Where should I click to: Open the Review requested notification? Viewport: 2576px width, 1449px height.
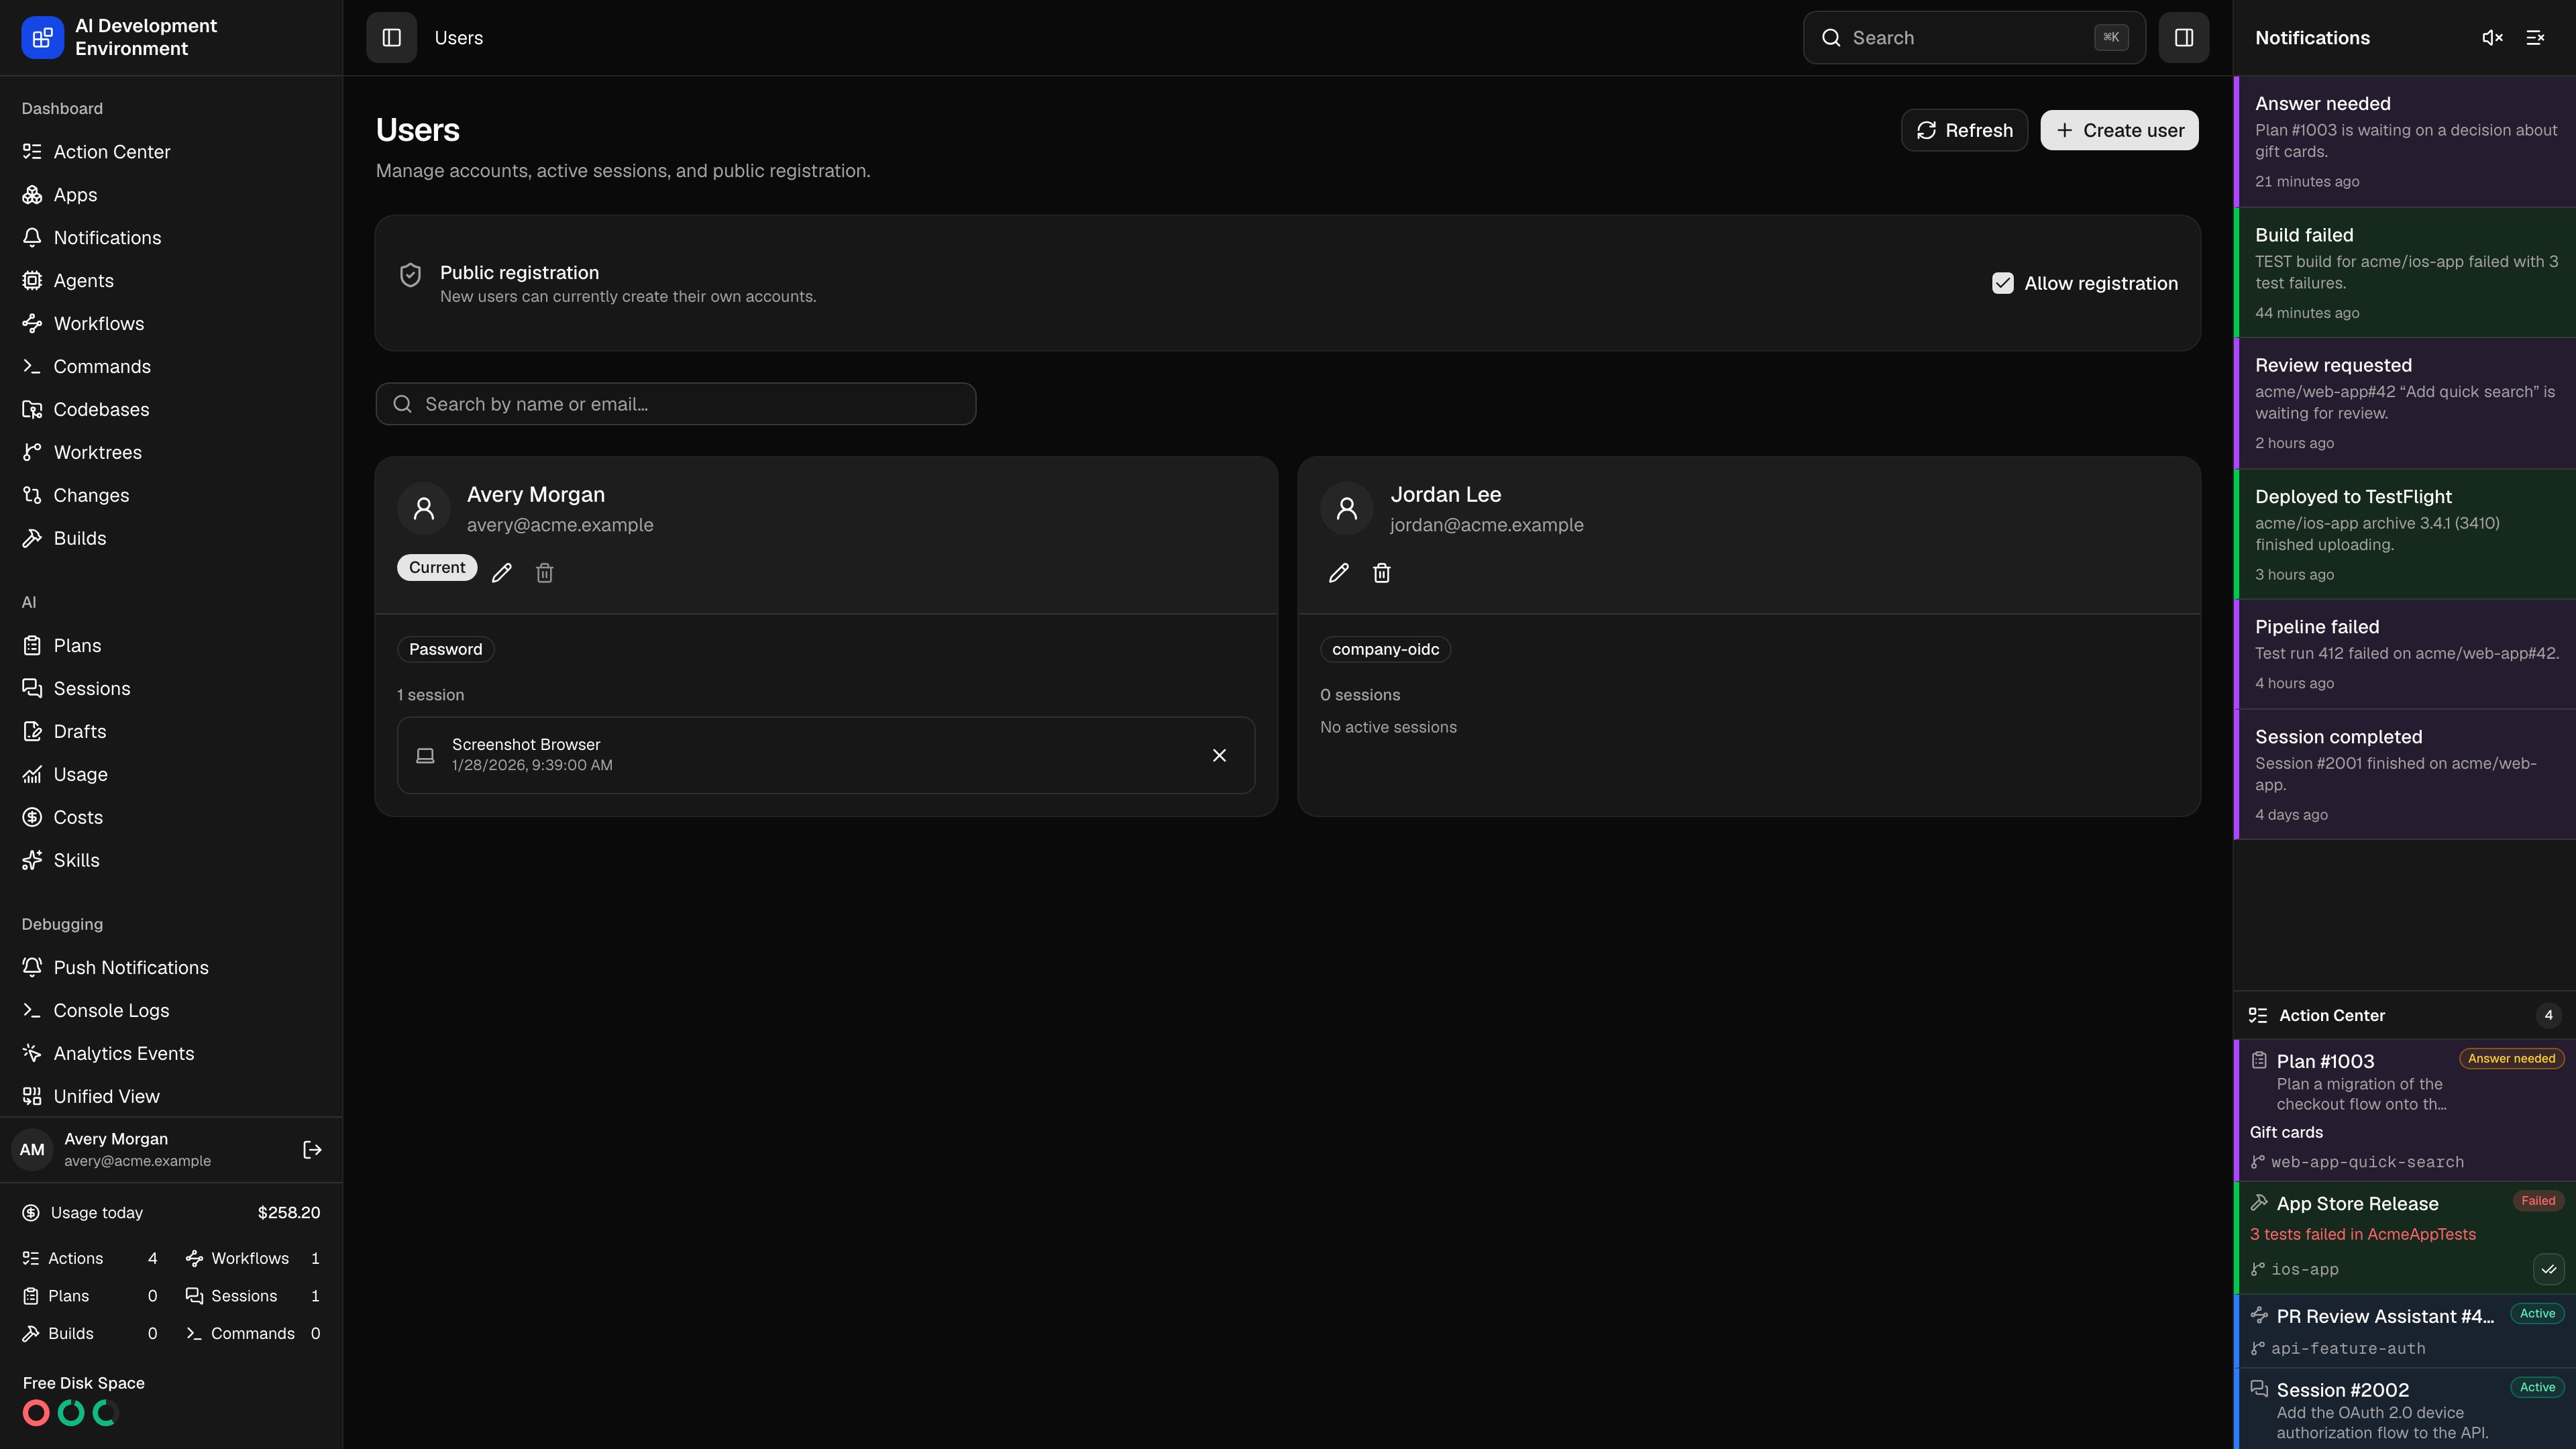(2404, 404)
